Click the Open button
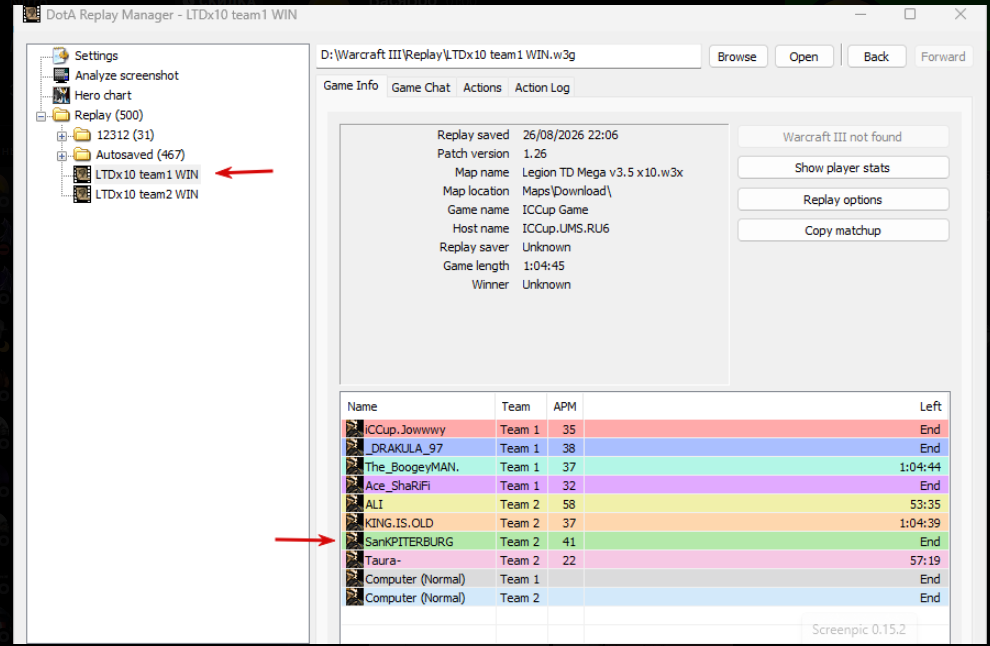The width and height of the screenshot is (990, 646). (x=803, y=56)
